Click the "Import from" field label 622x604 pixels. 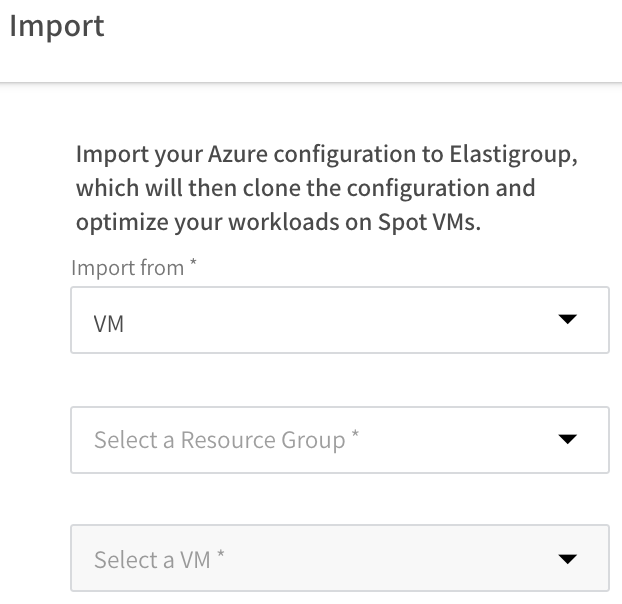click(127, 268)
